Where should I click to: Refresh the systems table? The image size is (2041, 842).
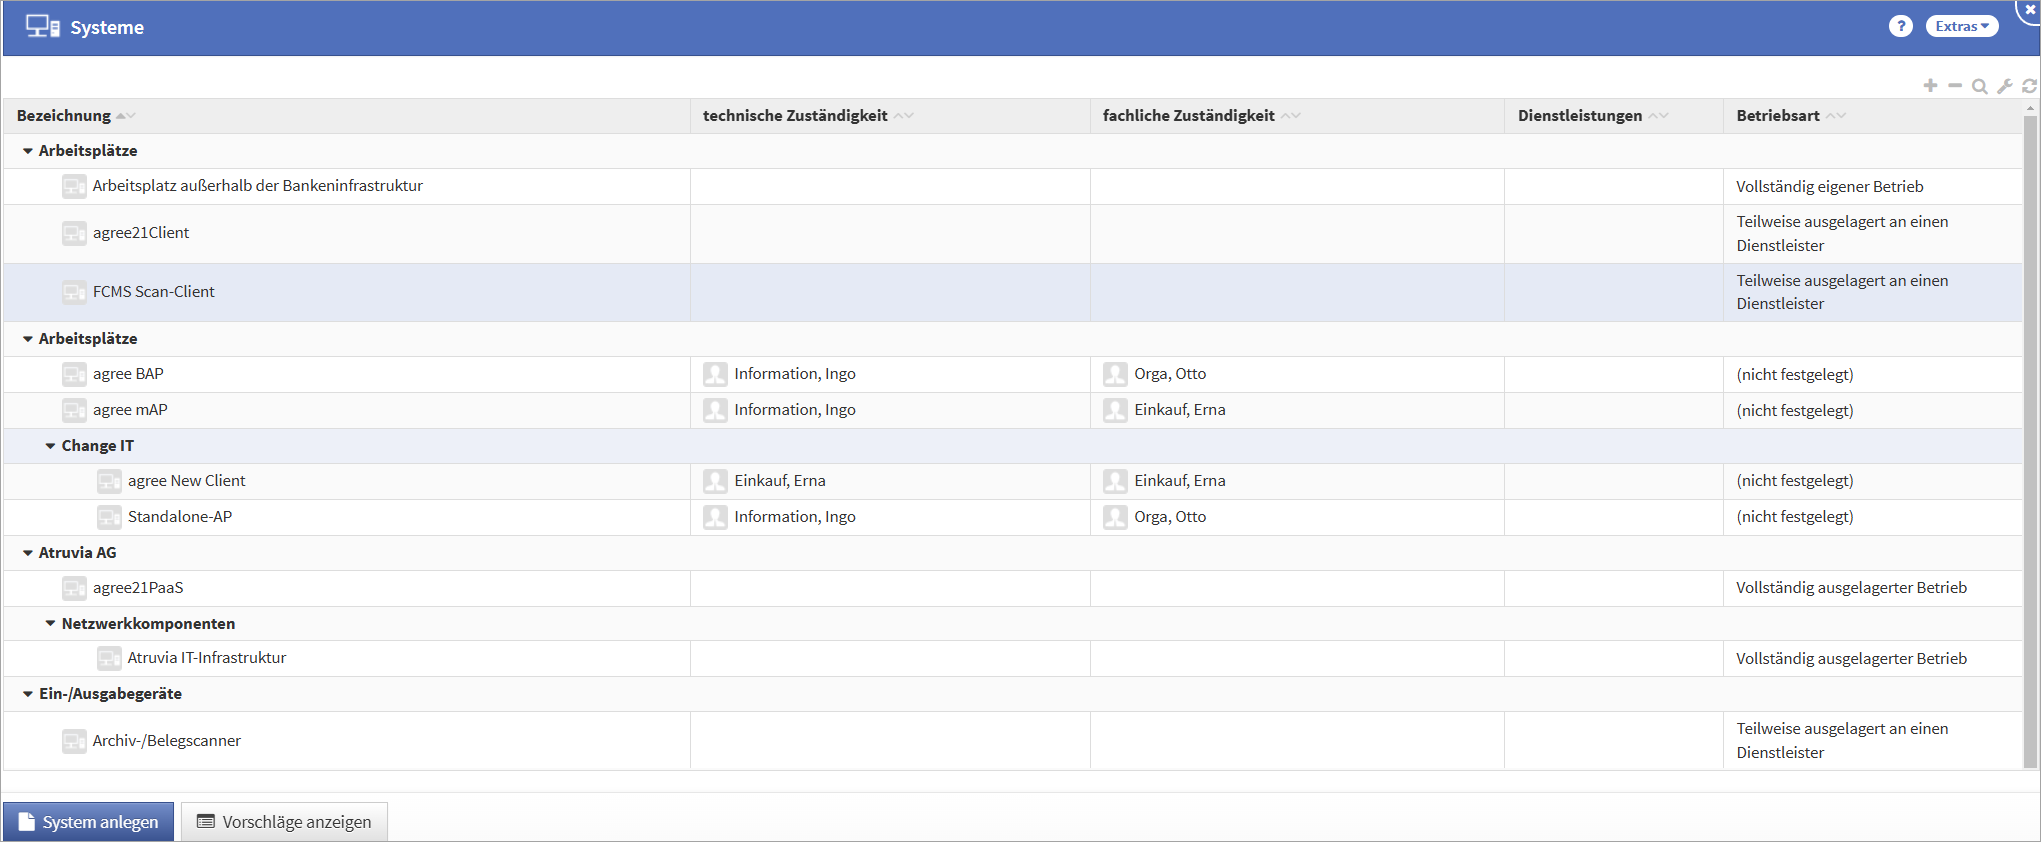(x=2029, y=86)
